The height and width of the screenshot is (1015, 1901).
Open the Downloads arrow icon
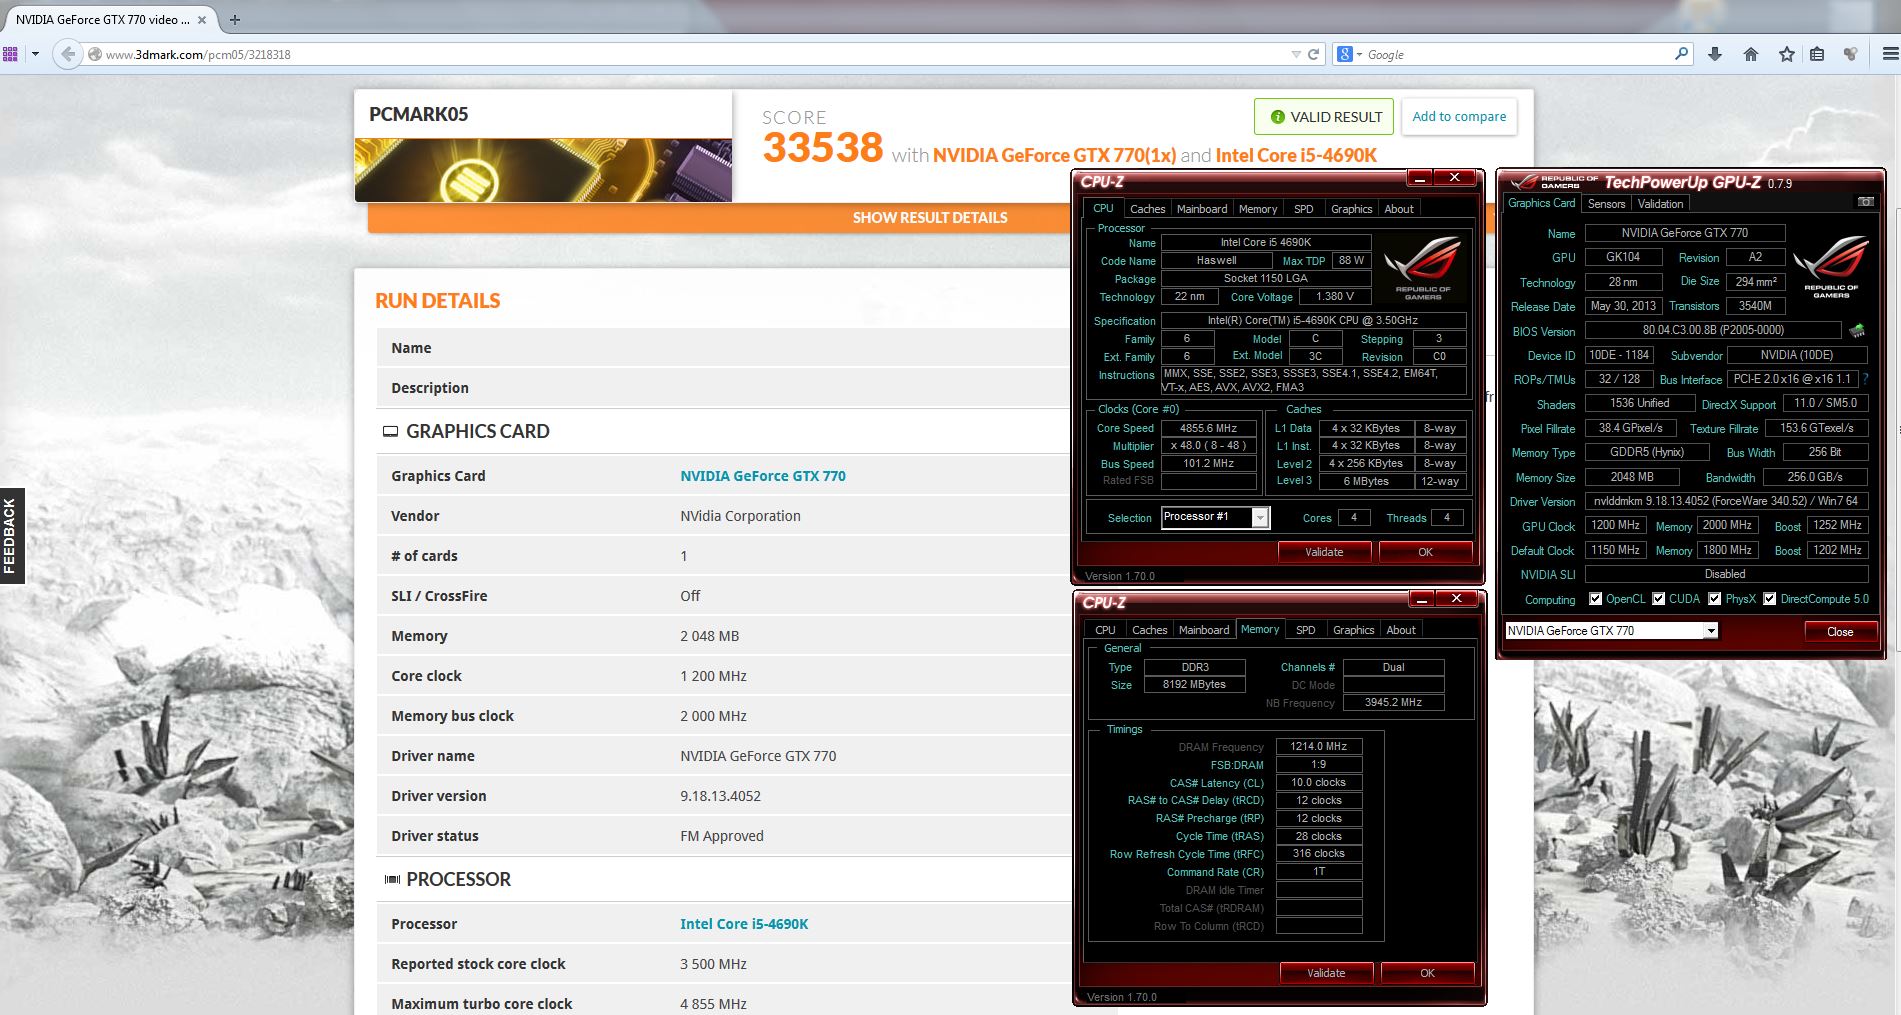coord(1715,54)
